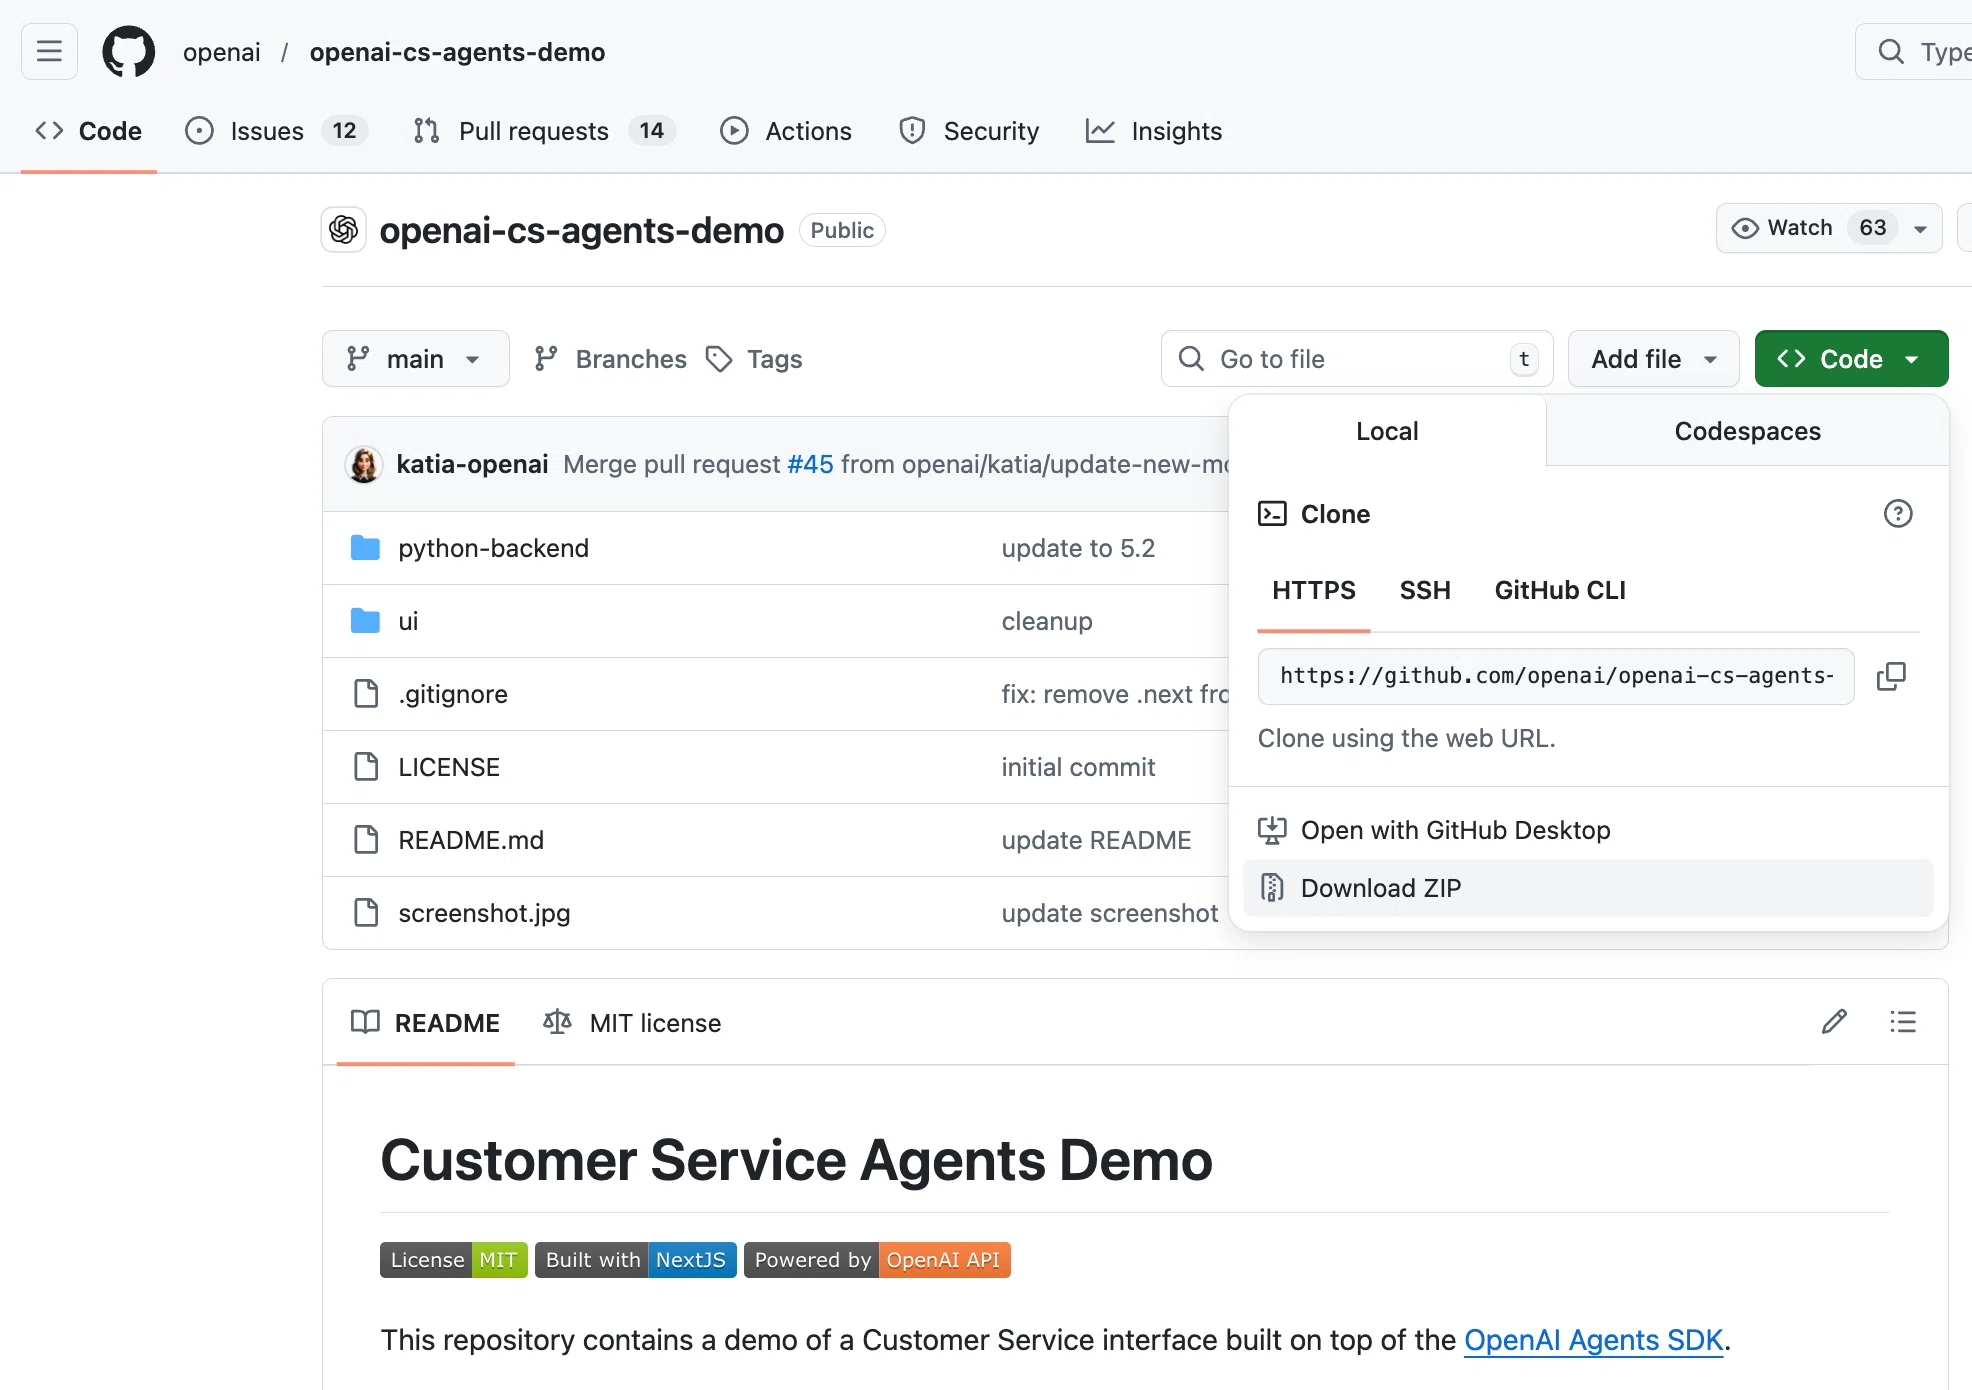Viewport: 1972px width, 1390px height.
Task: Open katia-openai author profile link
Action: point(472,464)
